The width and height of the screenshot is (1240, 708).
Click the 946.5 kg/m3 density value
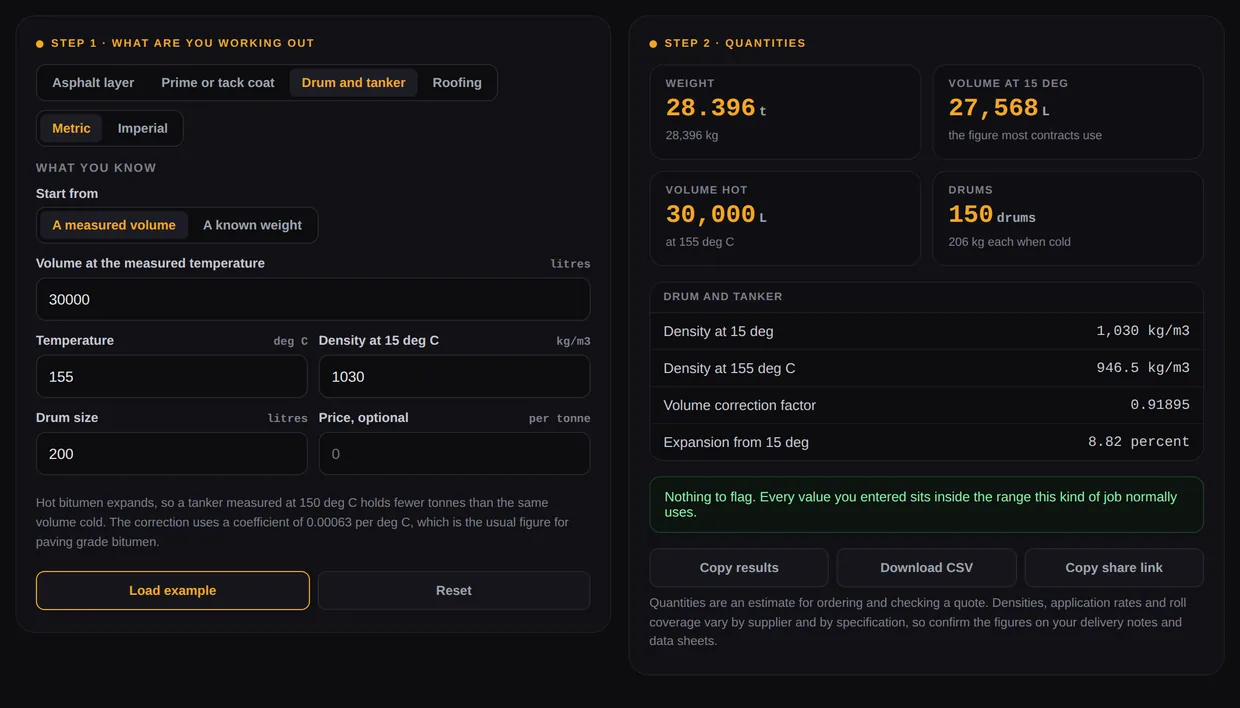pyautogui.click(x=1143, y=368)
